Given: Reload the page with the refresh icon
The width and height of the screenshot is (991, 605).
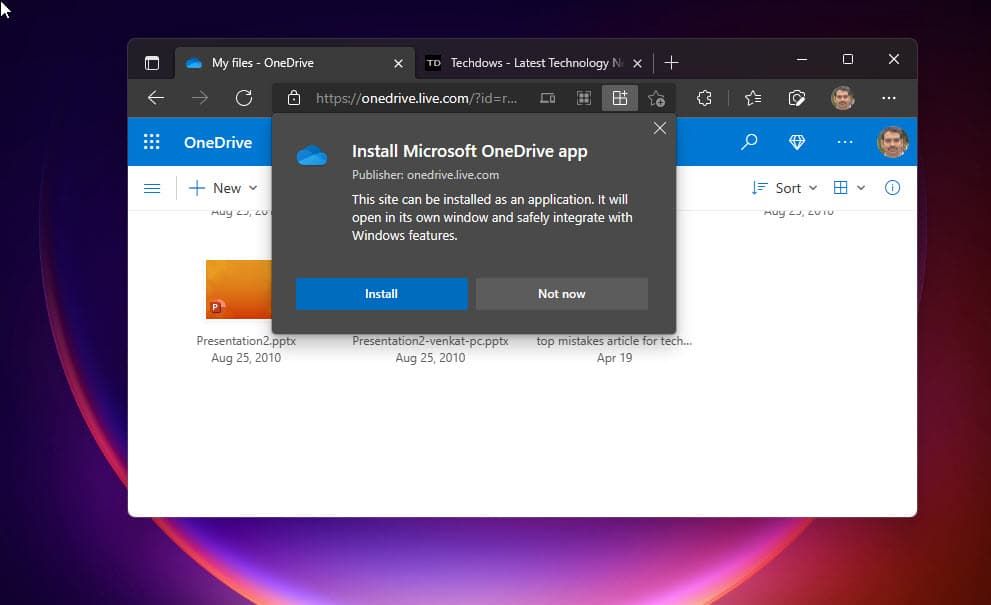Looking at the screenshot, I should [x=244, y=98].
